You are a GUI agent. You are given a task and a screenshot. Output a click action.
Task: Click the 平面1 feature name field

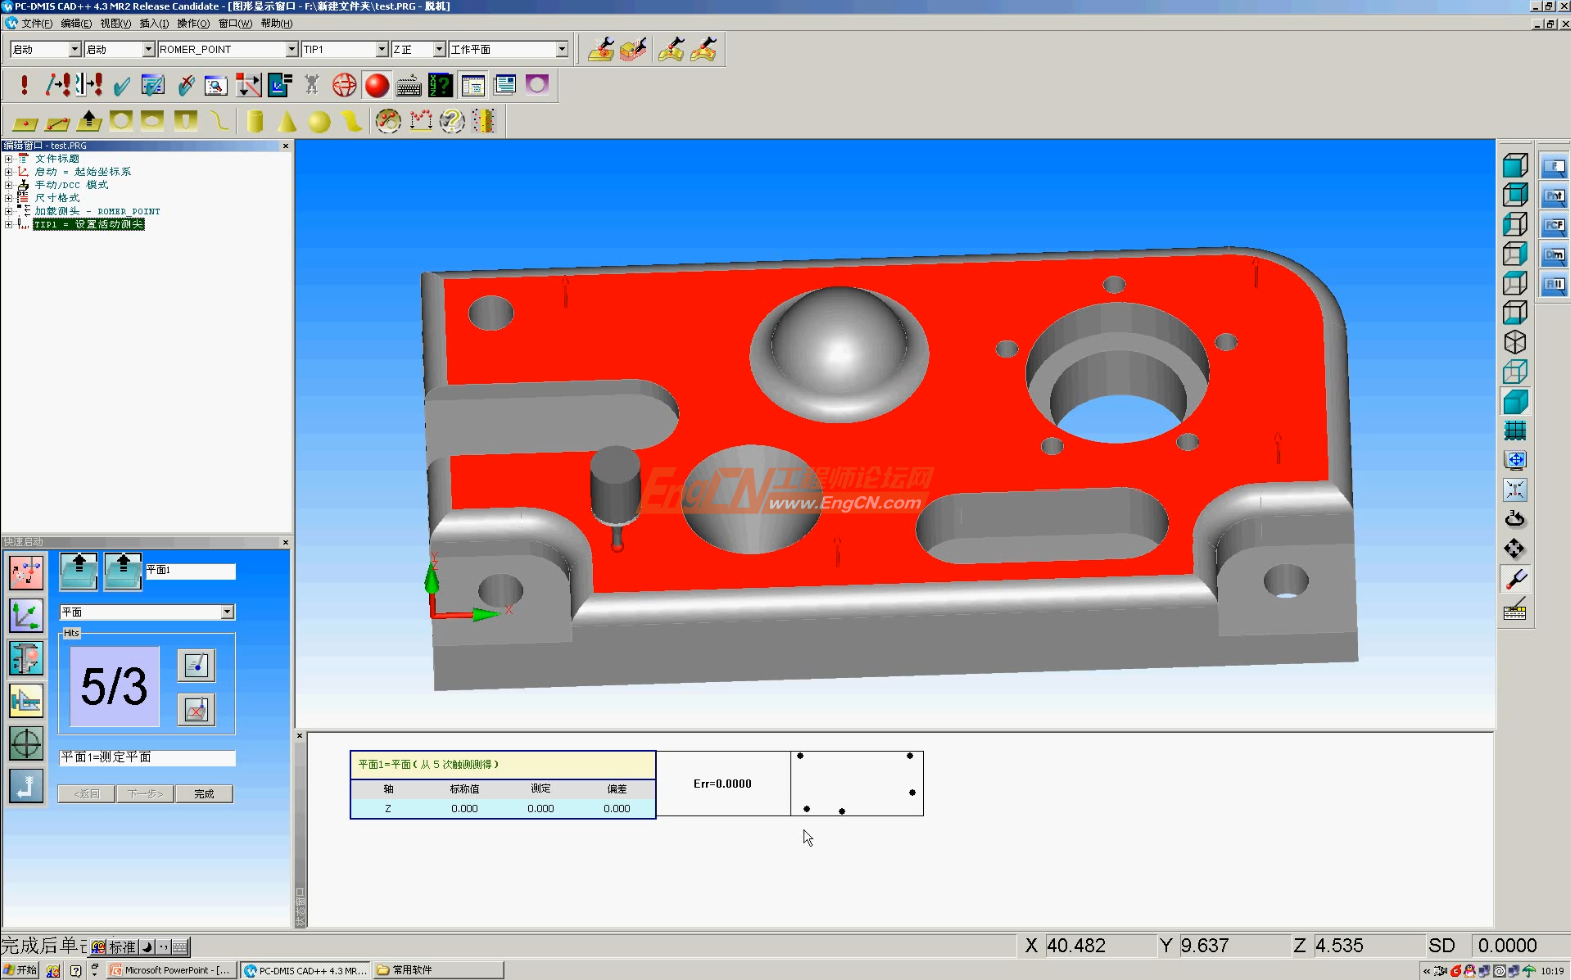pos(190,571)
